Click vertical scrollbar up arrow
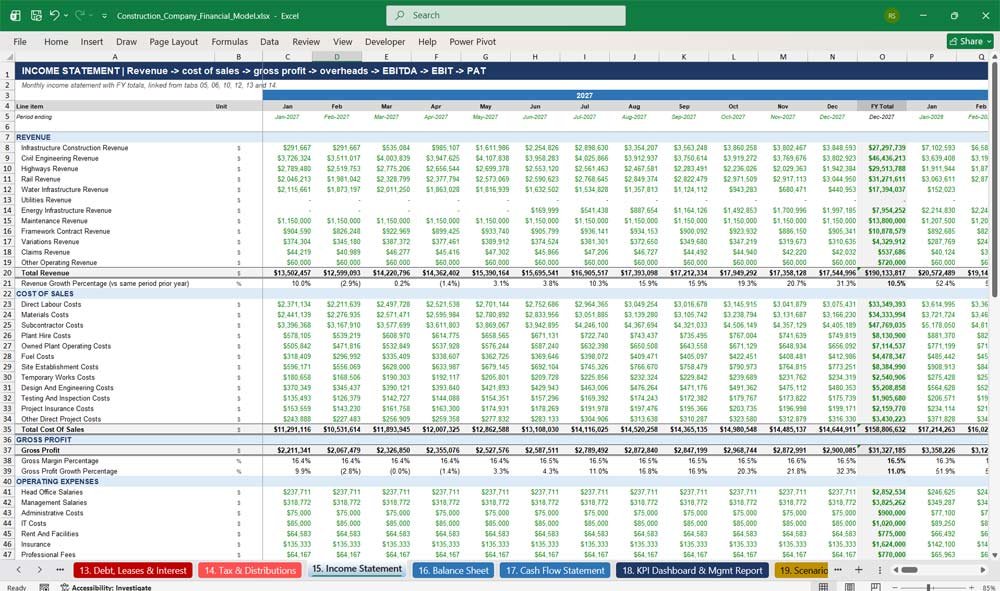Image resolution: width=1000 pixels, height=591 pixels. click(994, 57)
